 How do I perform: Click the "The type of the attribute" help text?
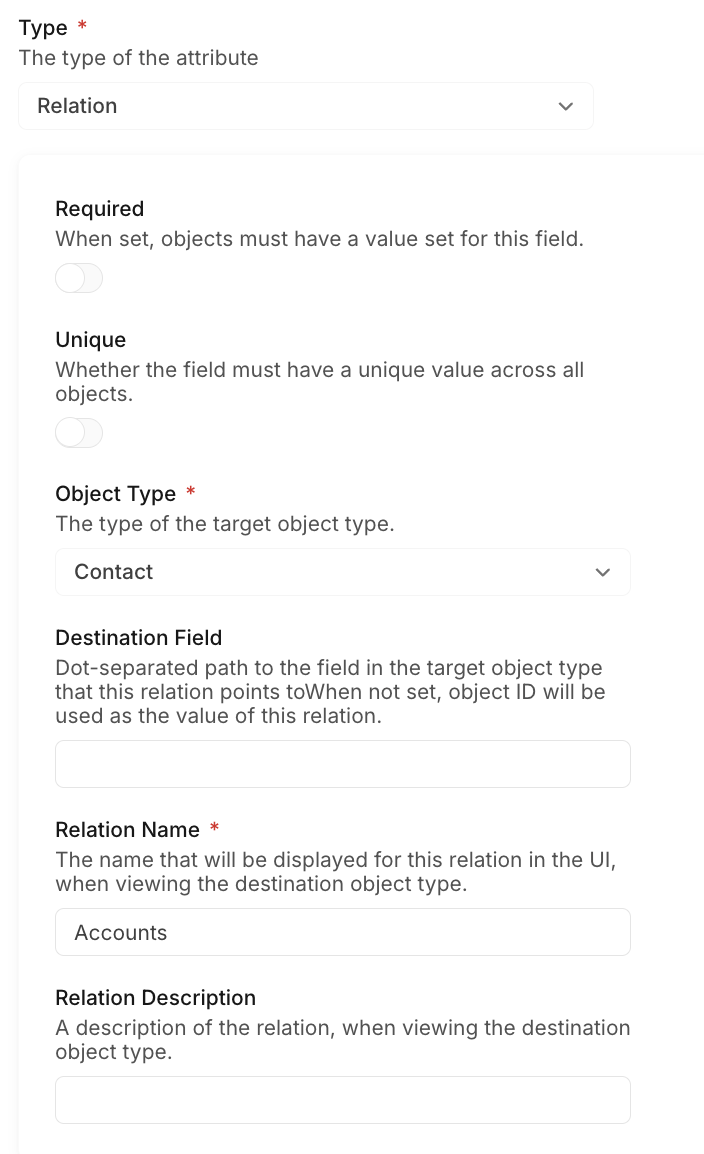coord(138,58)
